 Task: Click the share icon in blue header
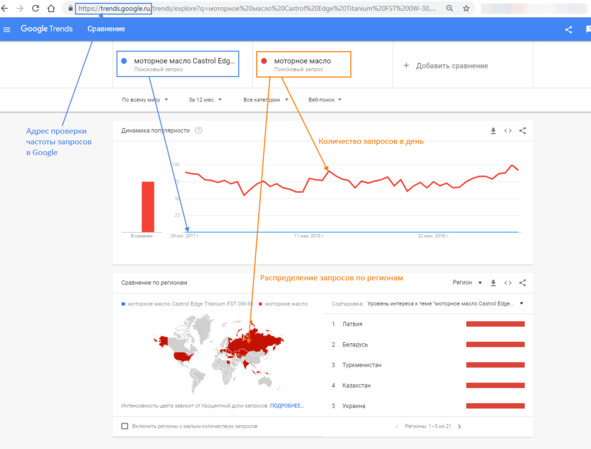569,29
